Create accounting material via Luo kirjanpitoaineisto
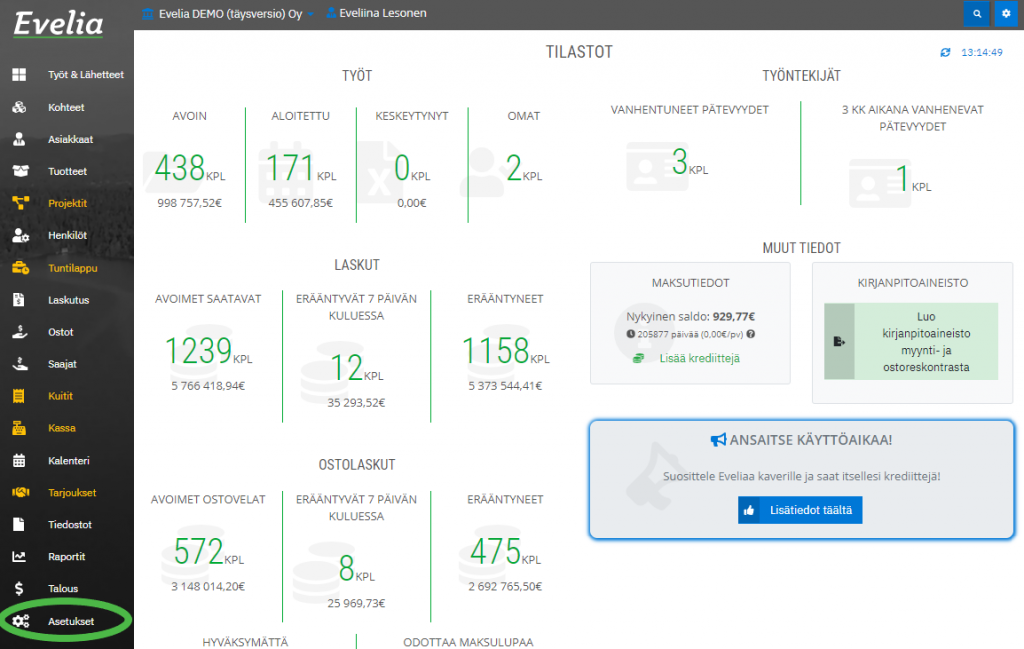The image size is (1024, 649). tap(911, 341)
